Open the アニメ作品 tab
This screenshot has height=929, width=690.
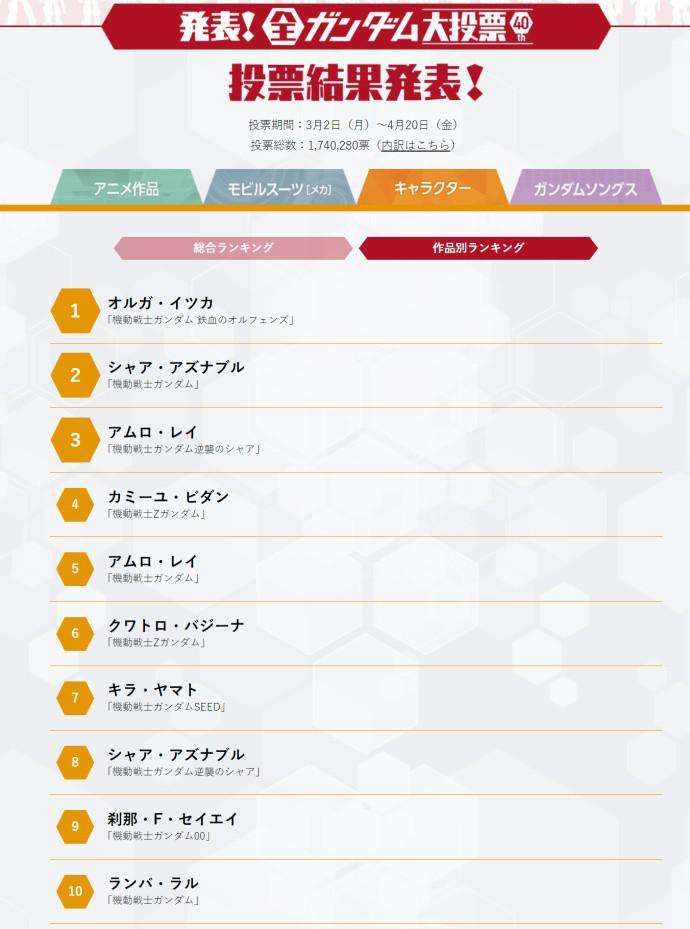pyautogui.click(x=126, y=188)
